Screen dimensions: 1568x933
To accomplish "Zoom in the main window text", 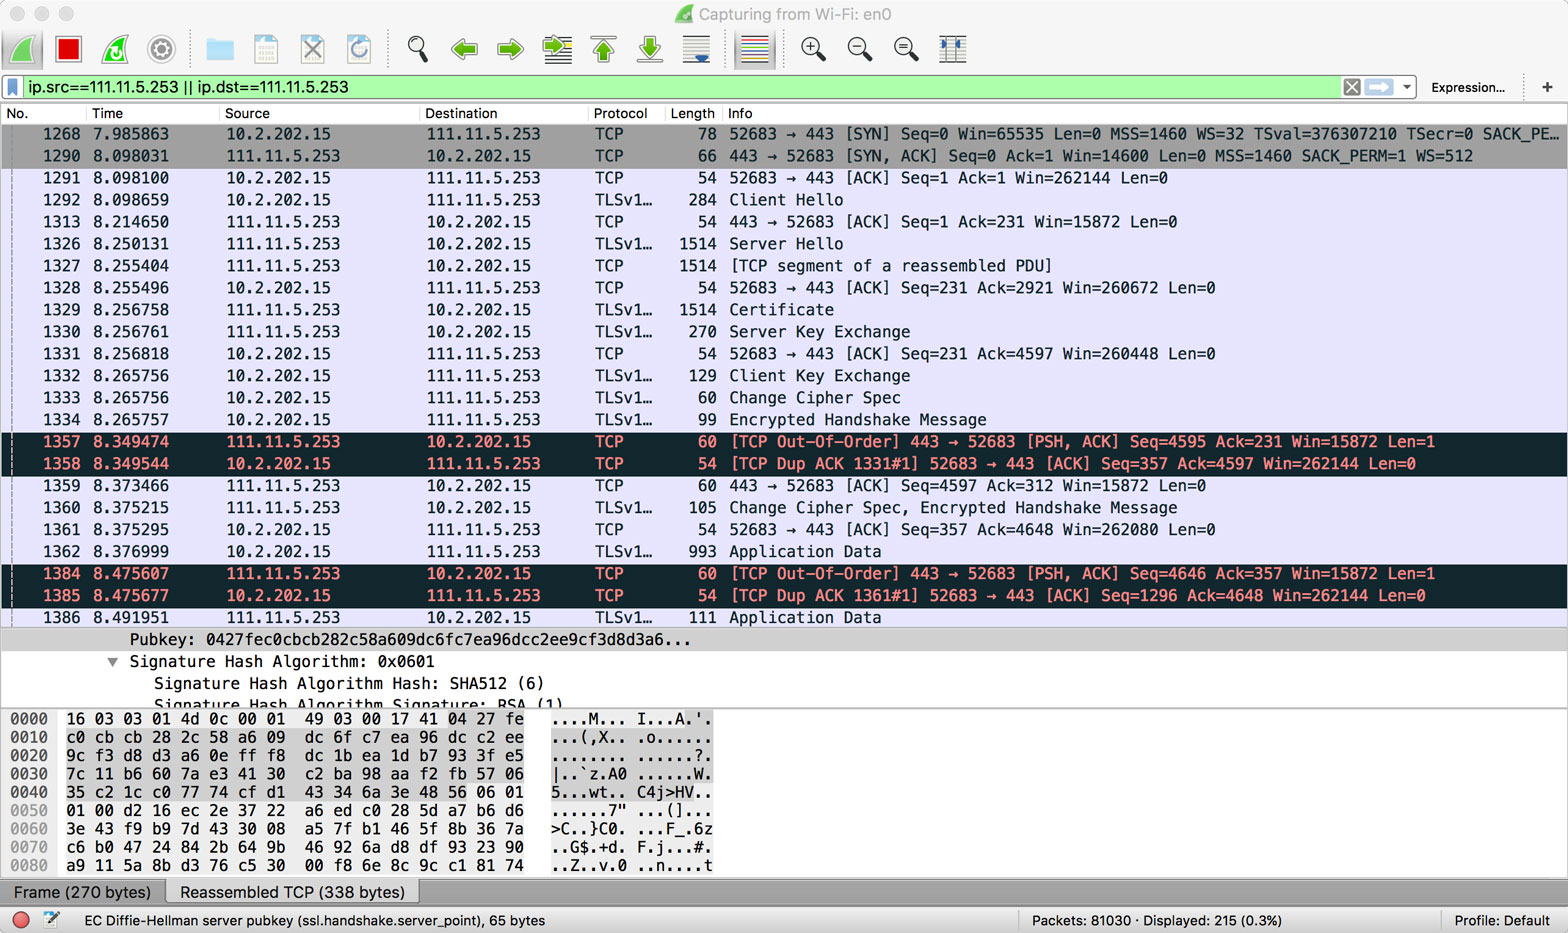I will coord(813,49).
